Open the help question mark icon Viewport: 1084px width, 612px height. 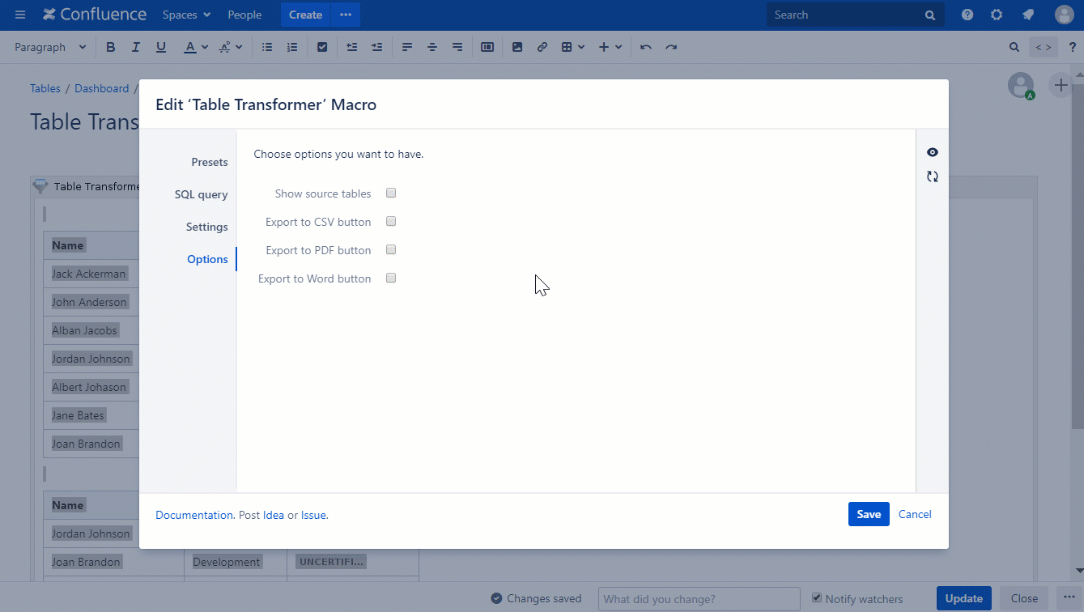(967, 15)
